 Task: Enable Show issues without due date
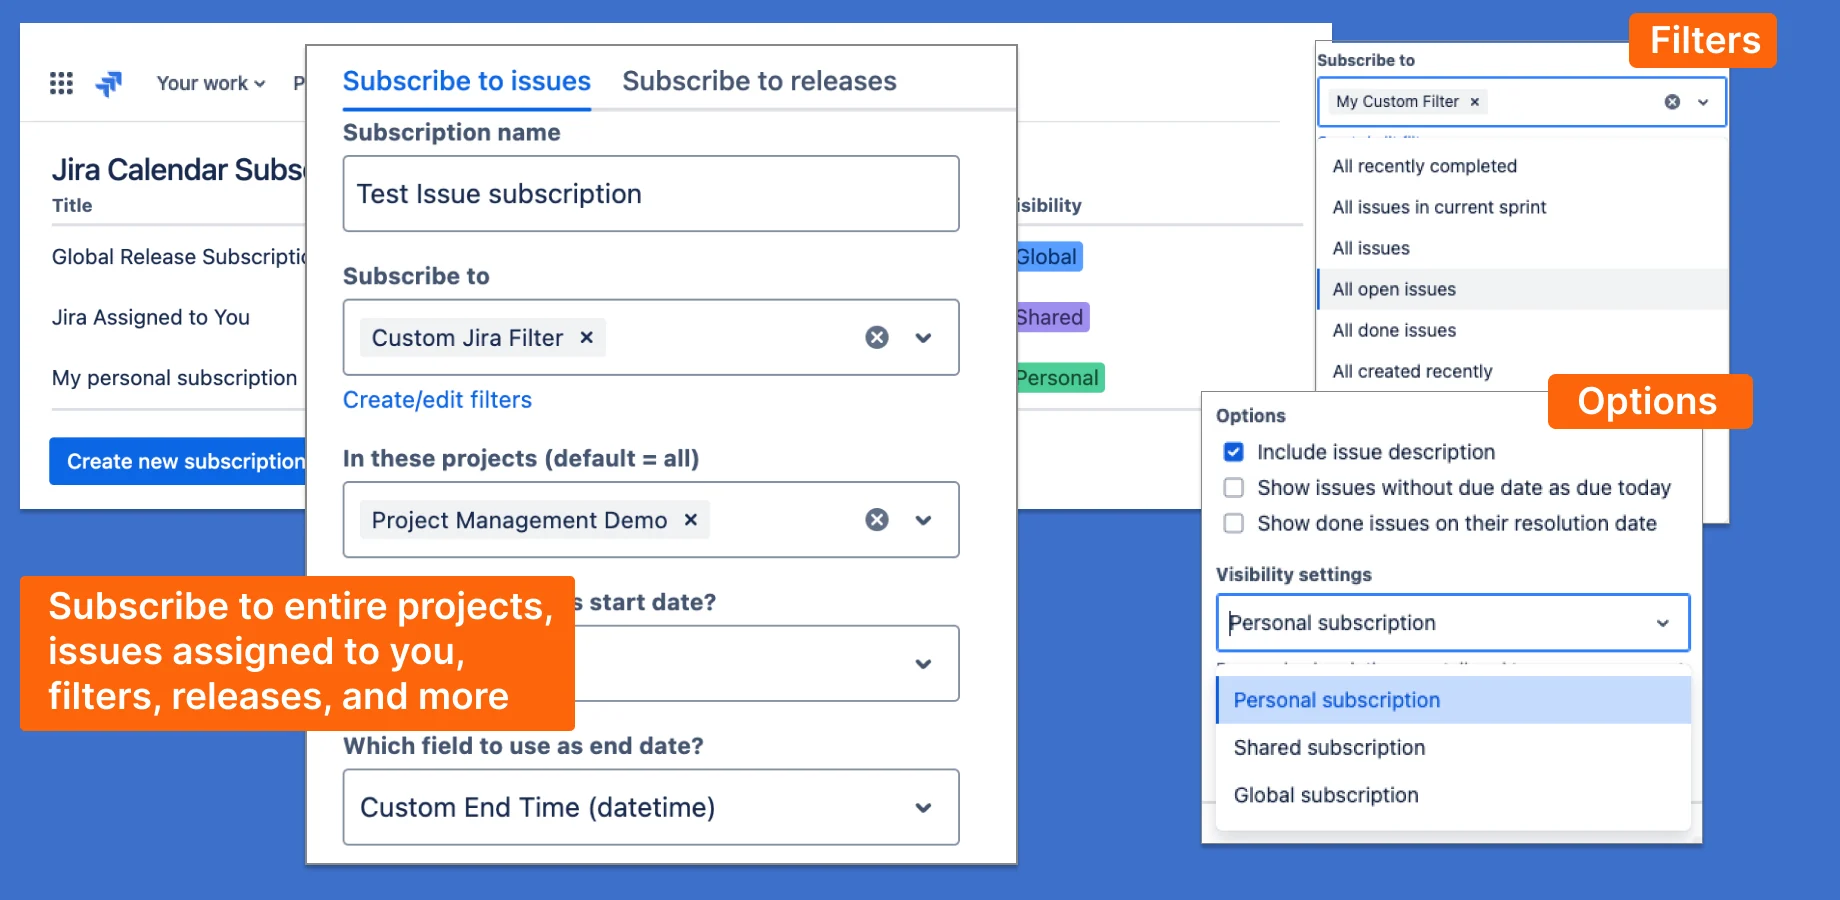(1234, 488)
